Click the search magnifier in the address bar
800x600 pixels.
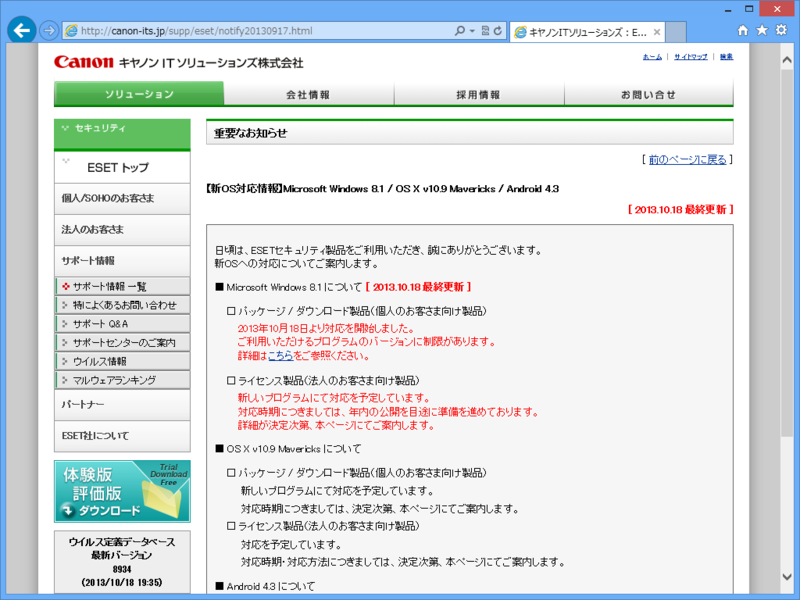(461, 30)
